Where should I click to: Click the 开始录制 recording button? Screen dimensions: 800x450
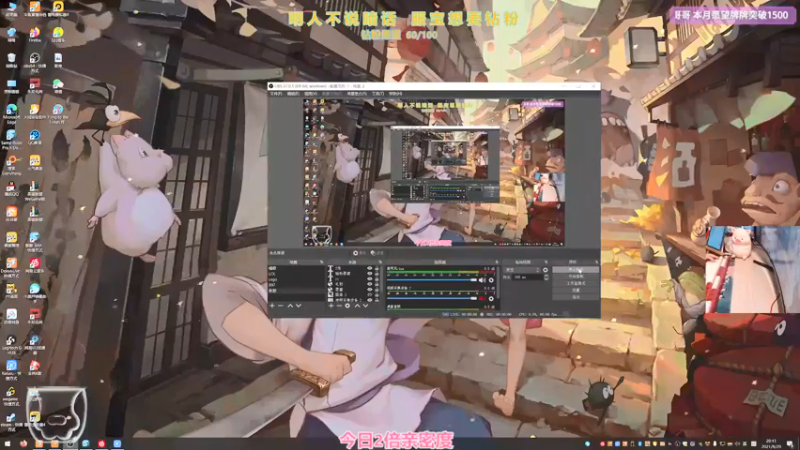point(576,276)
